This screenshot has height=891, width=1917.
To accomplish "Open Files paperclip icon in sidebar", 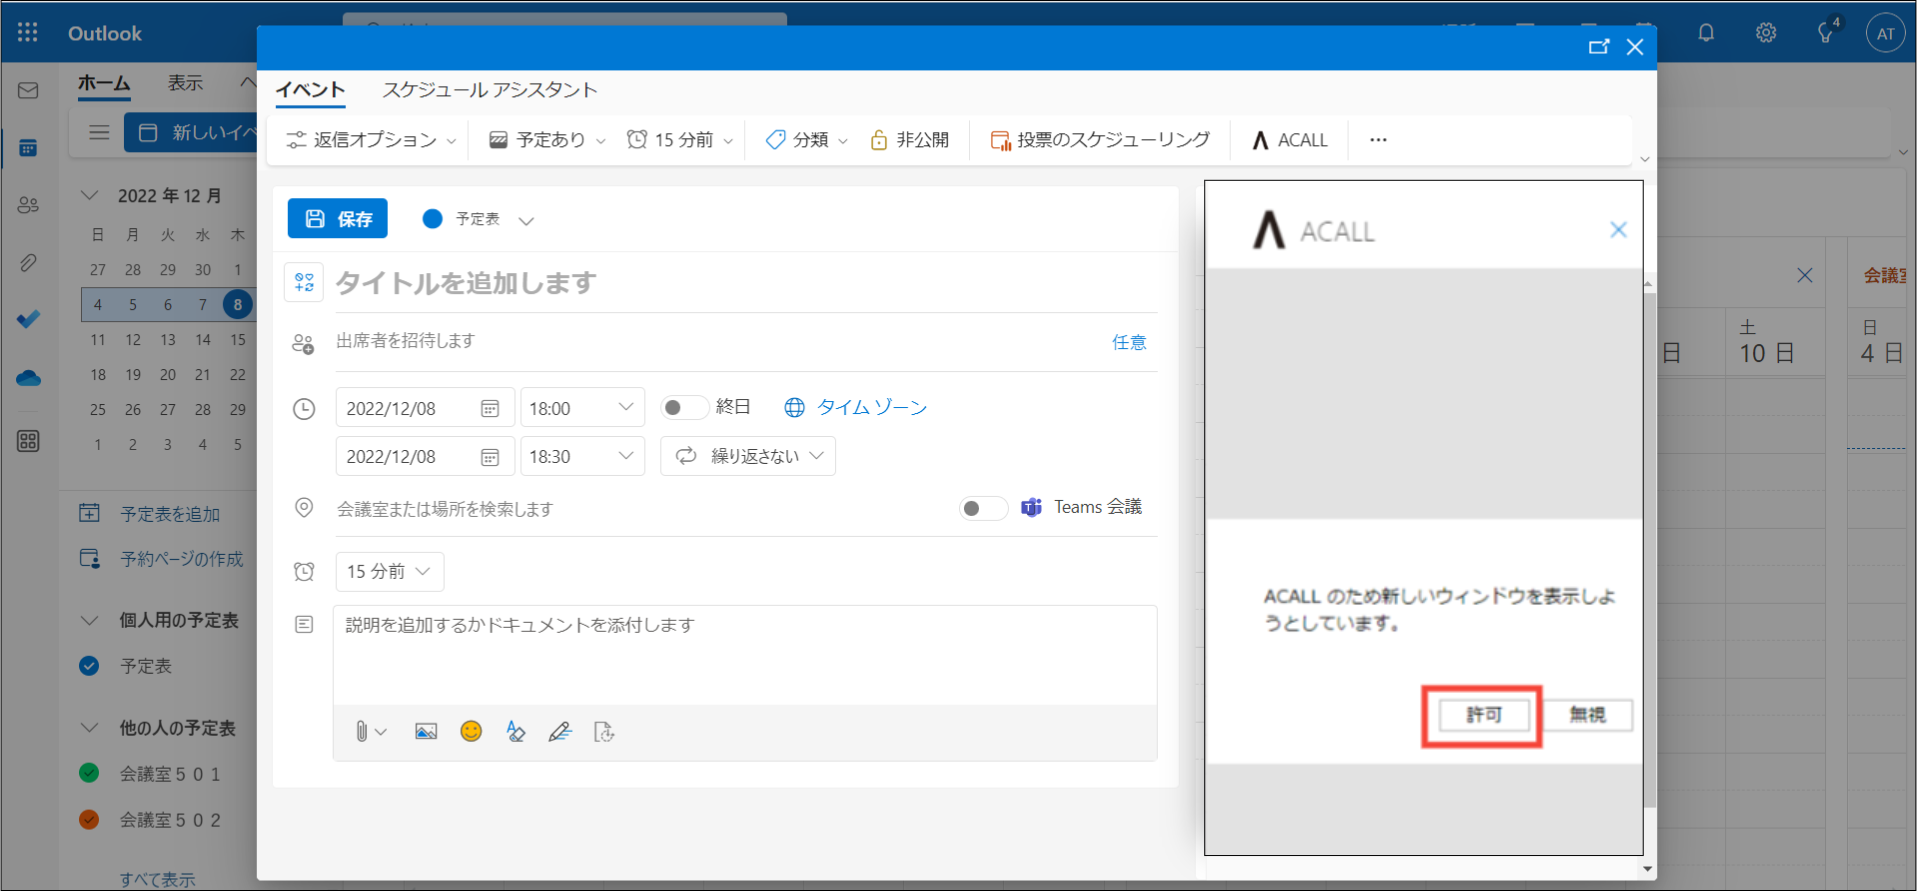I will (x=28, y=263).
